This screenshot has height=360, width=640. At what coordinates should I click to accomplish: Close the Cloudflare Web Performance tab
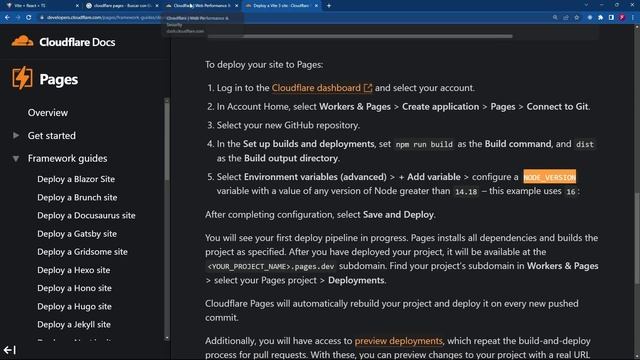(236, 6)
